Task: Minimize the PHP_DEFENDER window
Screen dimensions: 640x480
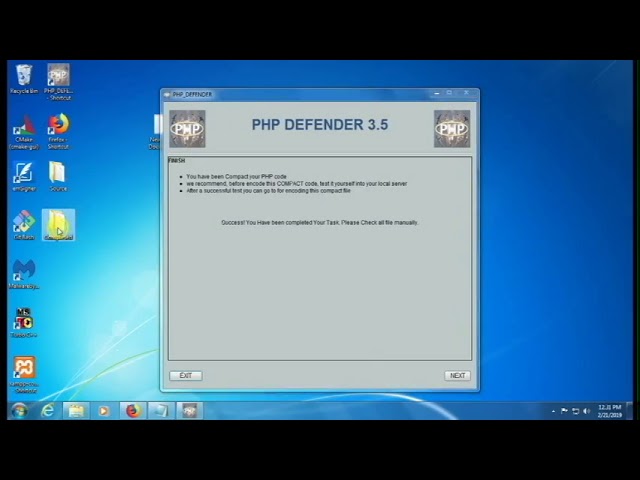Action: [x=436, y=93]
